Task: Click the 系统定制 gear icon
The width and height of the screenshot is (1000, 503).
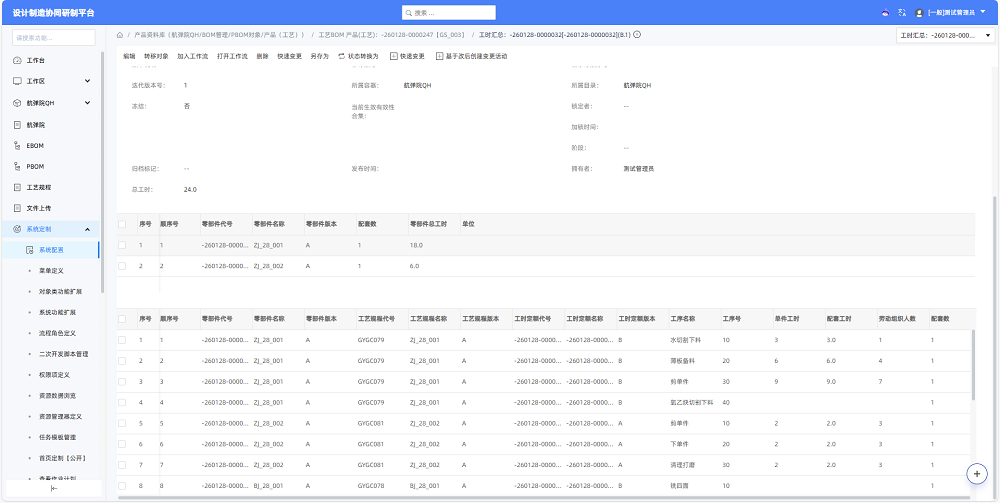Action: point(18,229)
